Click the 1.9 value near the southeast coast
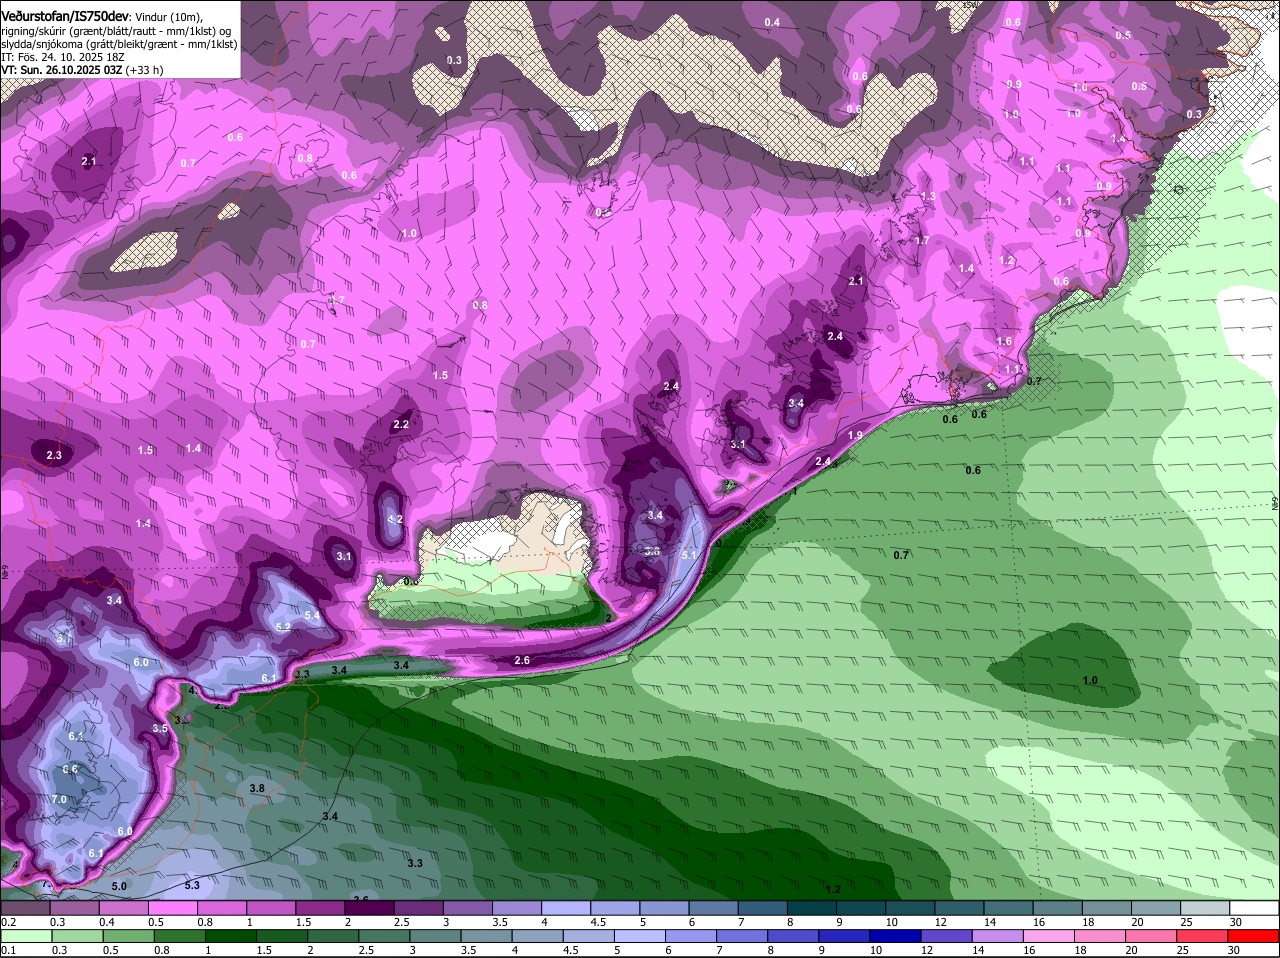1280x958 pixels. point(855,435)
